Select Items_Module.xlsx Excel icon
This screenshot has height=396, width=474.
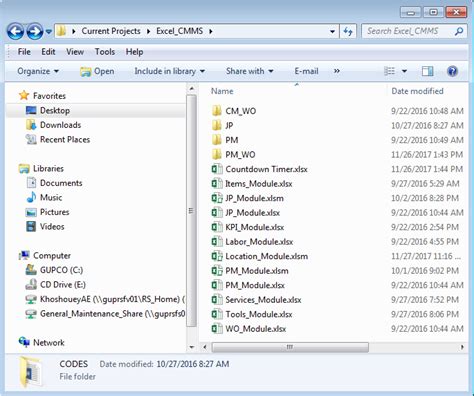pos(217,183)
